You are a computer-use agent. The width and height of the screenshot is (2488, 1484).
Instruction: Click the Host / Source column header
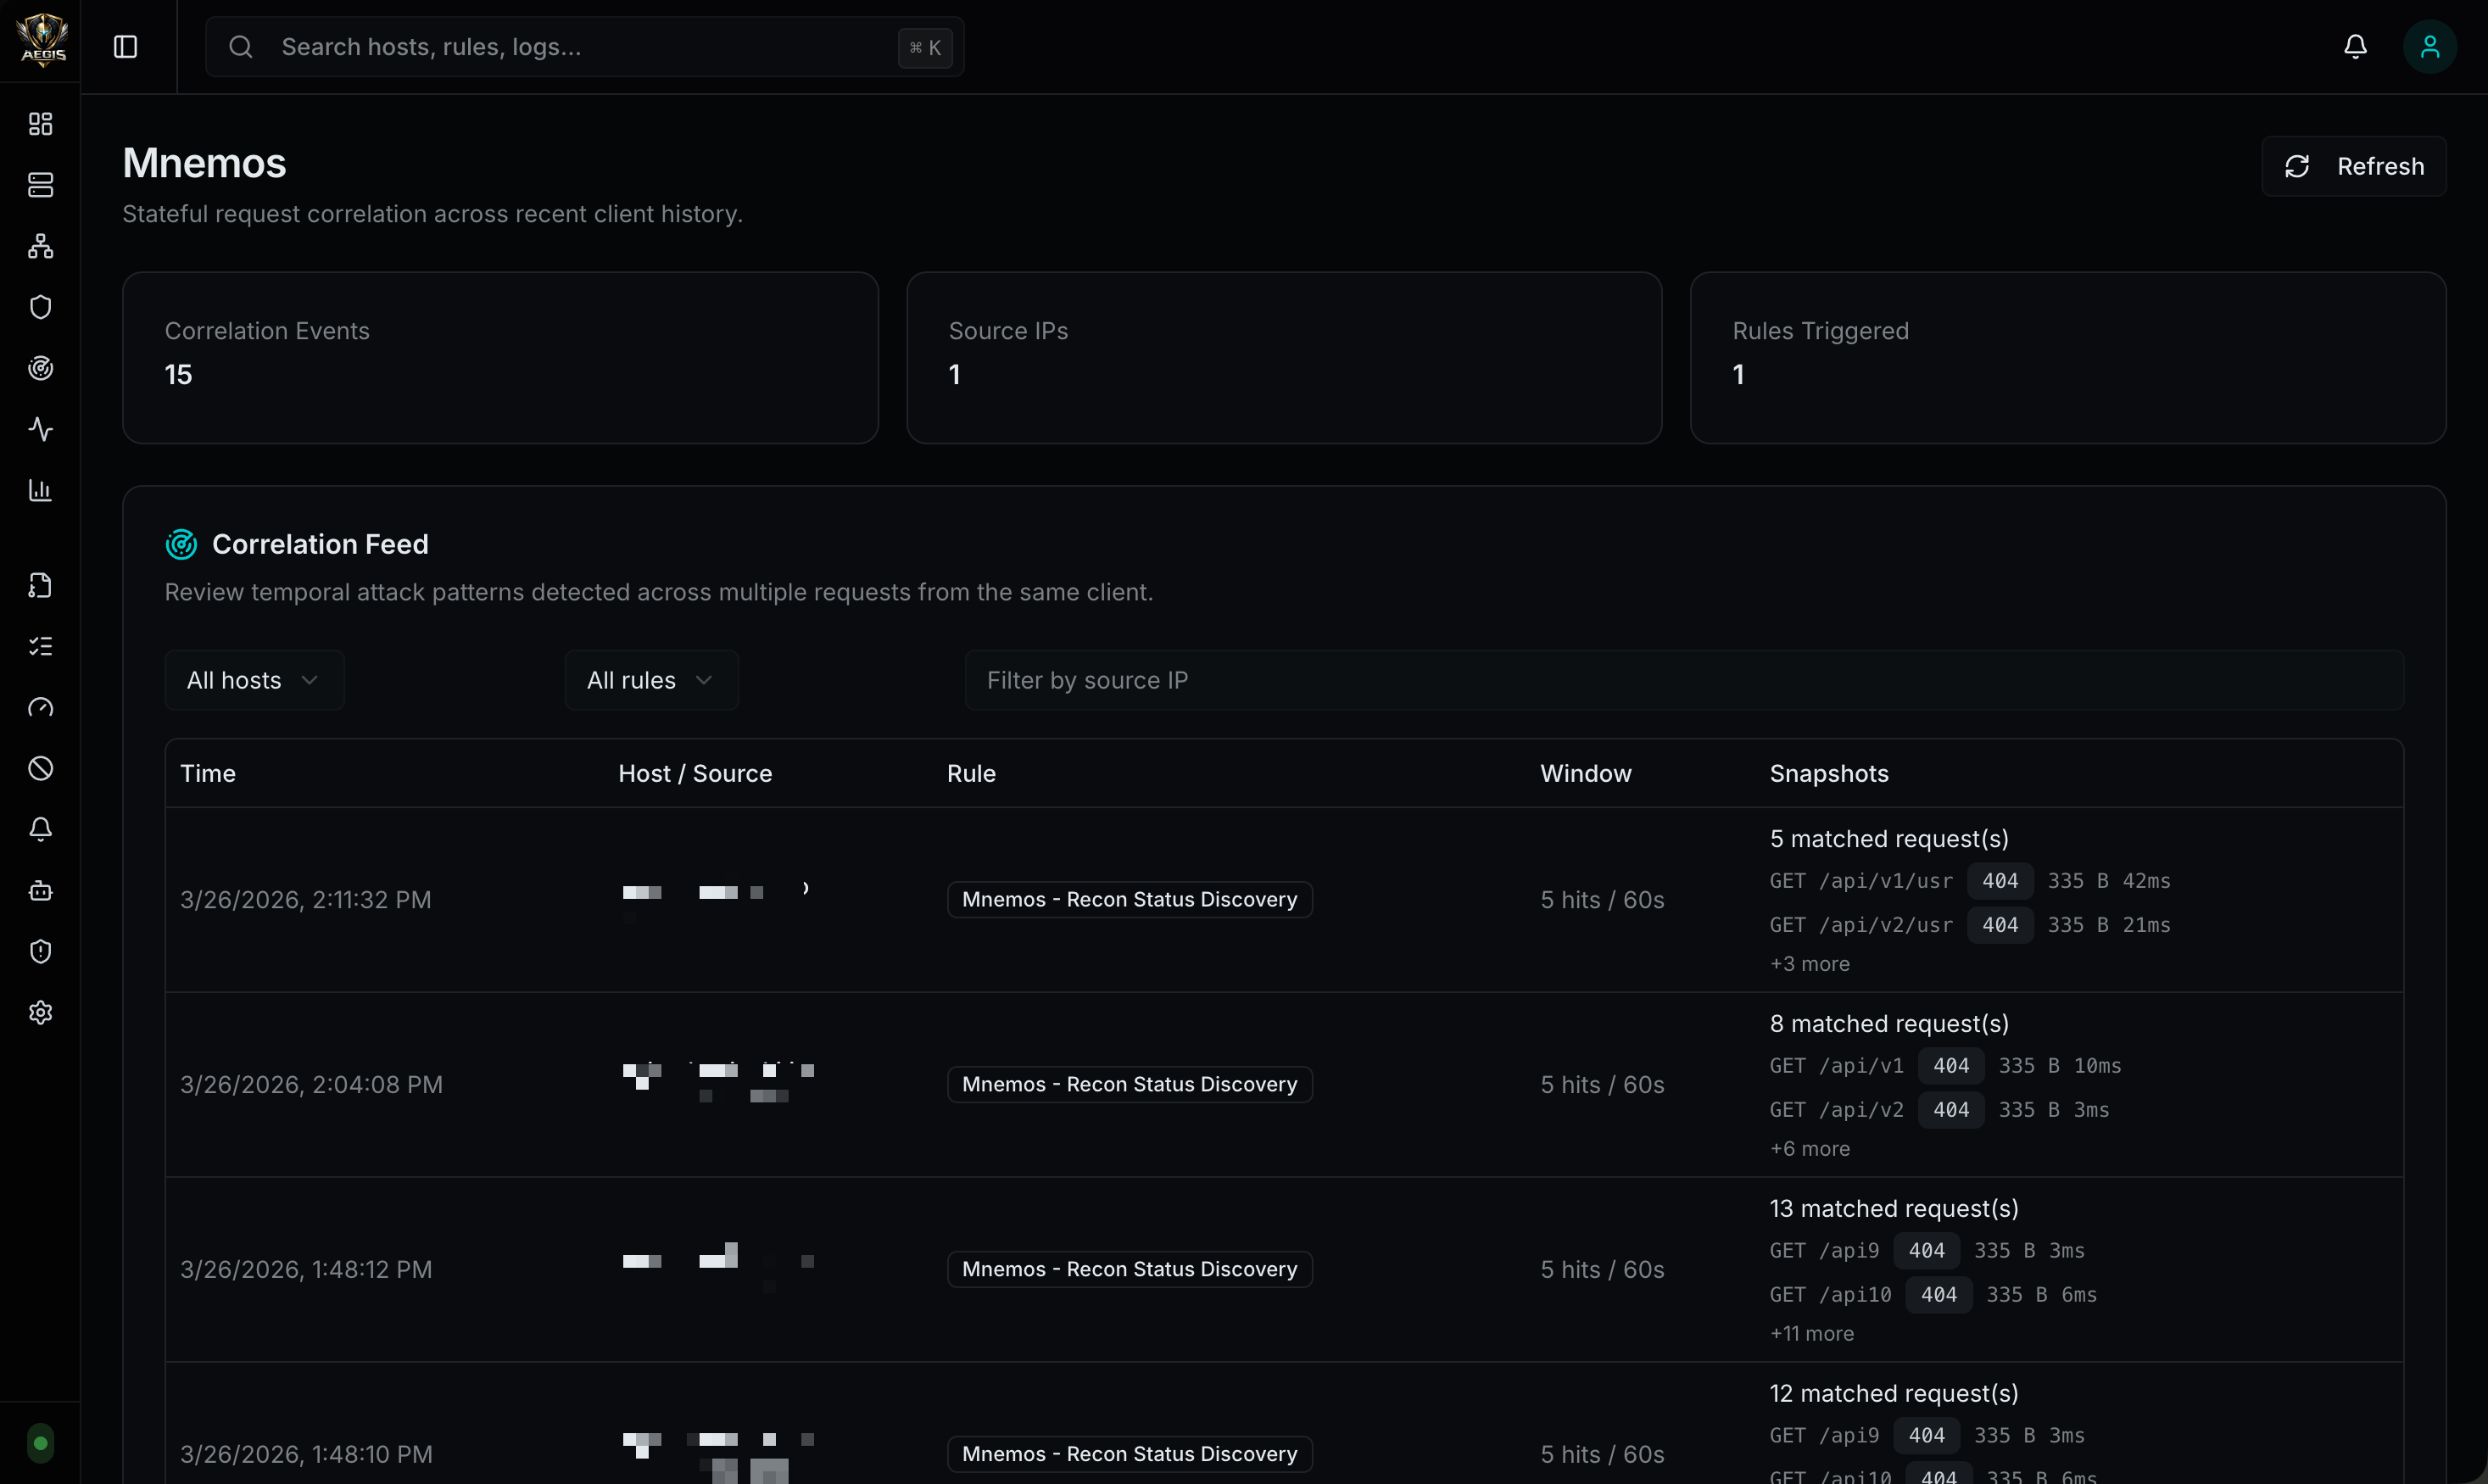click(x=695, y=773)
